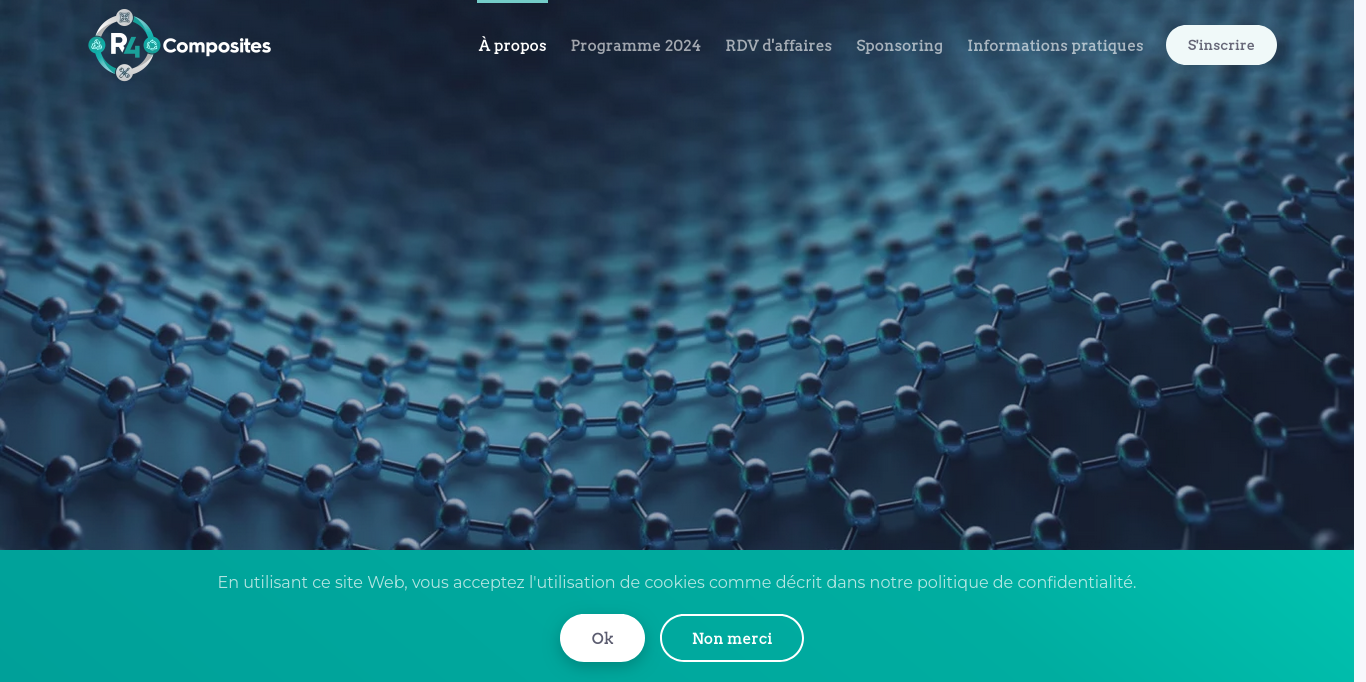Click the grid pattern icon atop the logo
The height and width of the screenshot is (682, 1366).
pos(124,18)
